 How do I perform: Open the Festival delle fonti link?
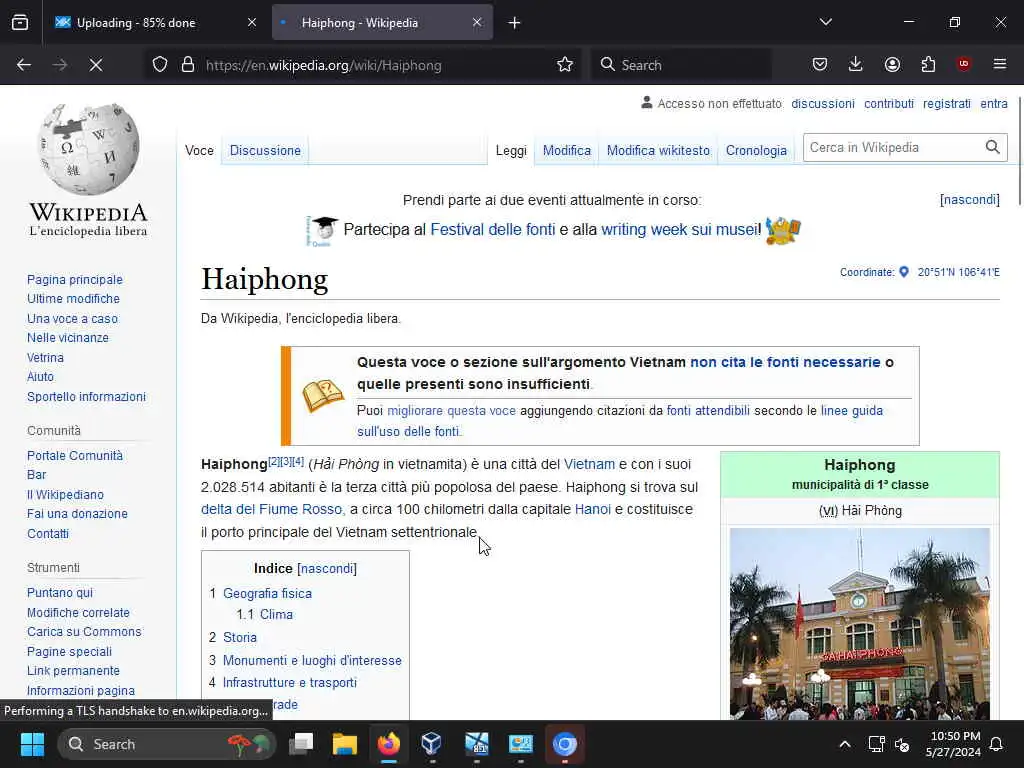(492, 230)
